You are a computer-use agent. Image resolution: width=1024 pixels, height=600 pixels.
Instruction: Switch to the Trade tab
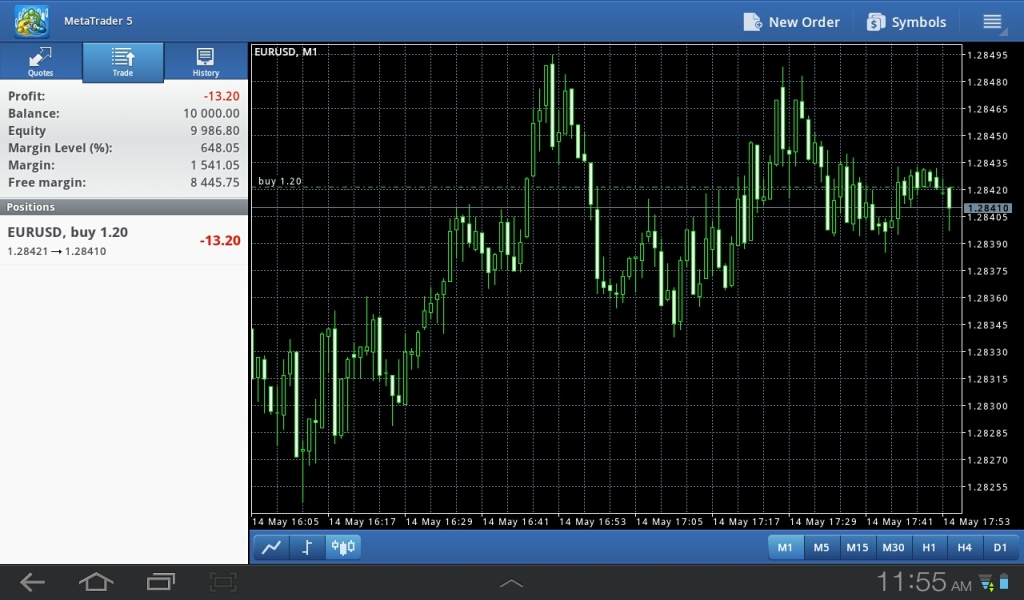pyautogui.click(x=122, y=62)
